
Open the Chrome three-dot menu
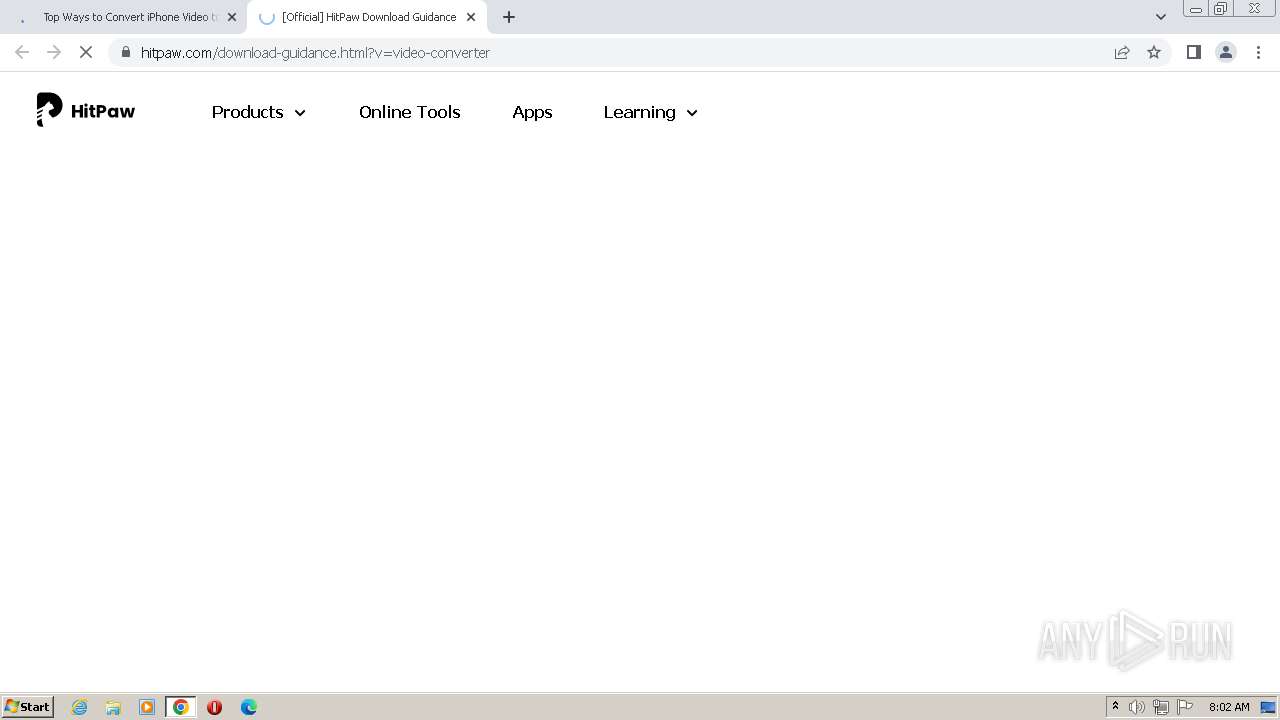1258,52
